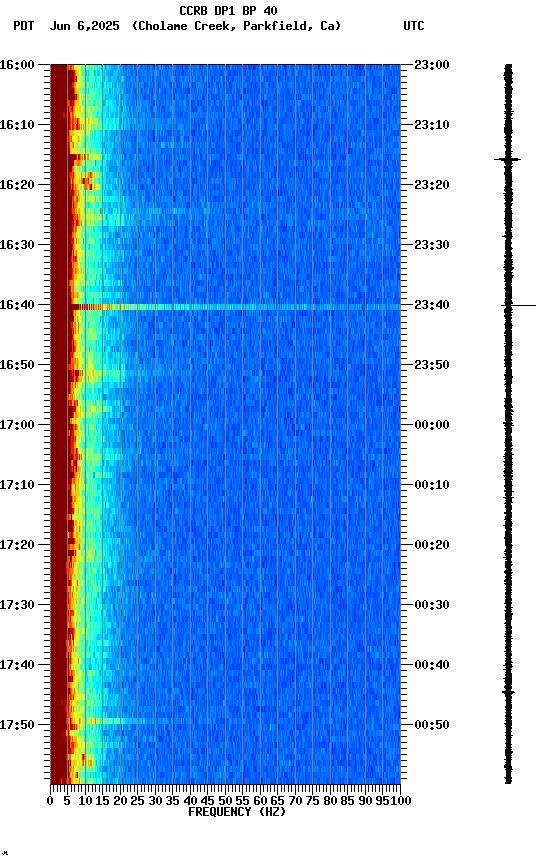Click the '00:30' UTC time label
The image size is (552, 864).
[x=432, y=606]
